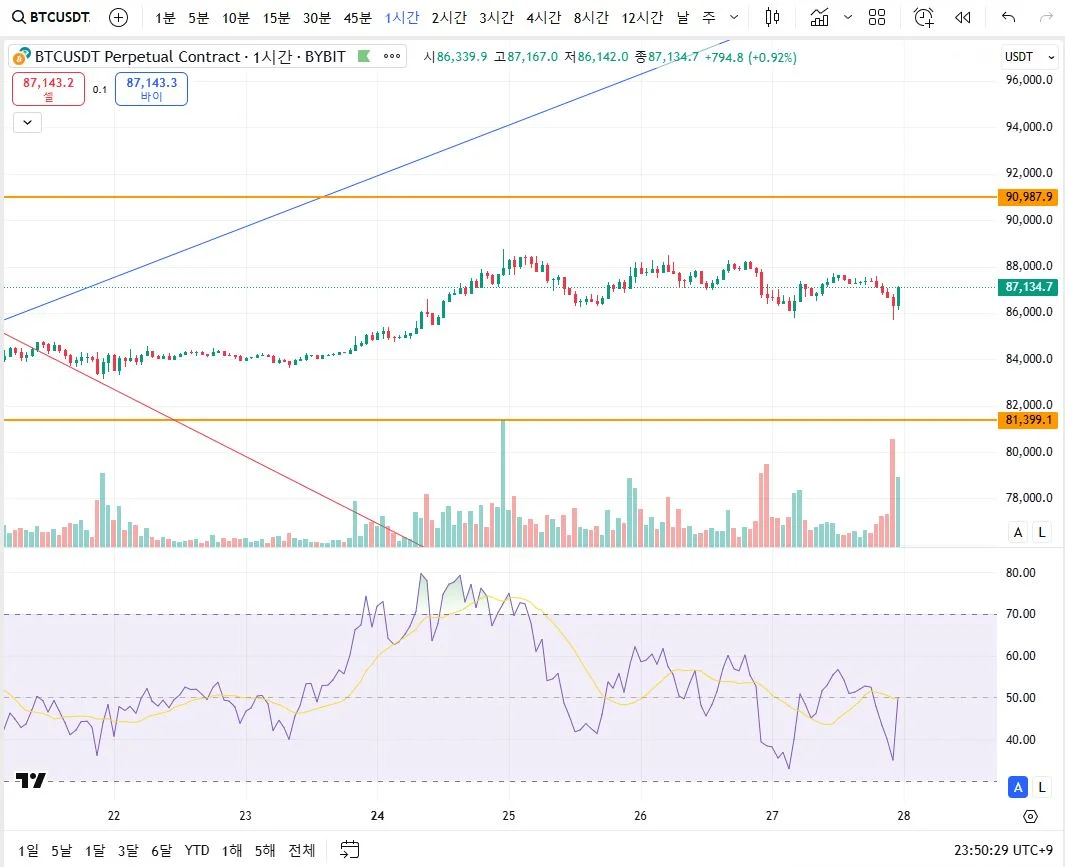The height and width of the screenshot is (867, 1065).
Task: Toggle log scale L on RSI pane
Action: 1042,788
